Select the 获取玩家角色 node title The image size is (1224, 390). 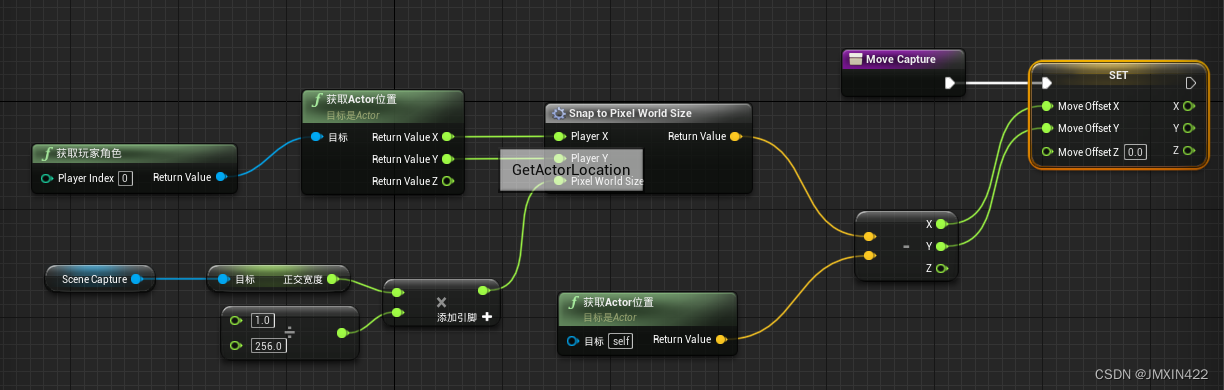90,154
